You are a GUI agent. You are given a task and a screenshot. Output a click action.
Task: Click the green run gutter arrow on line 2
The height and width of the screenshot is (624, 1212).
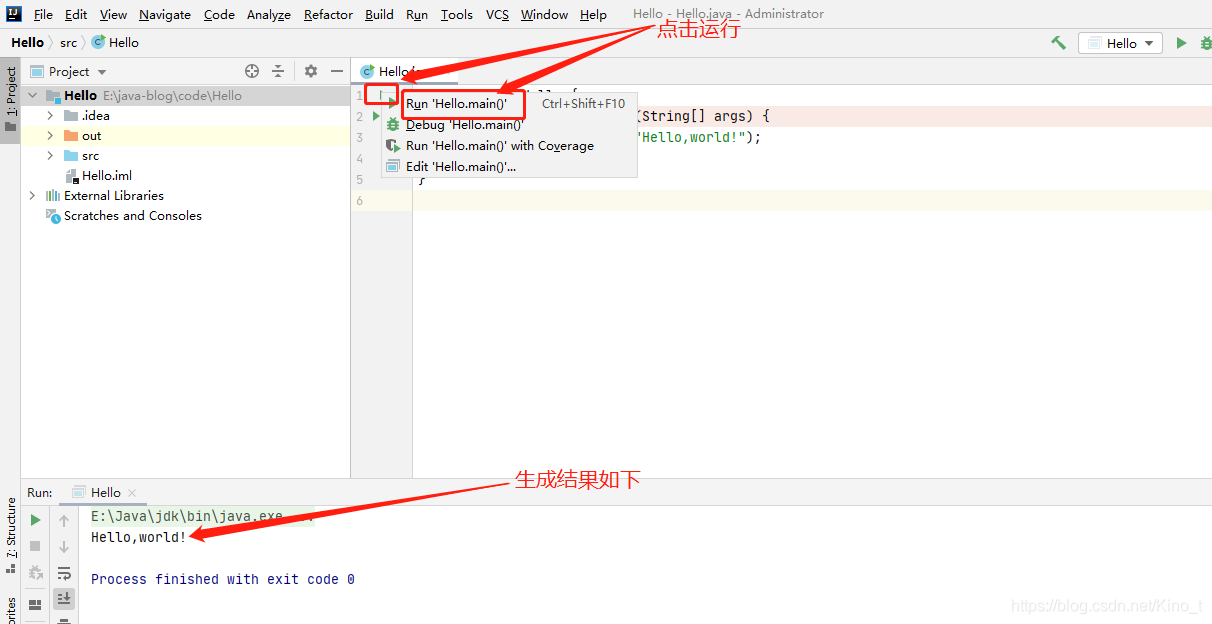377,116
